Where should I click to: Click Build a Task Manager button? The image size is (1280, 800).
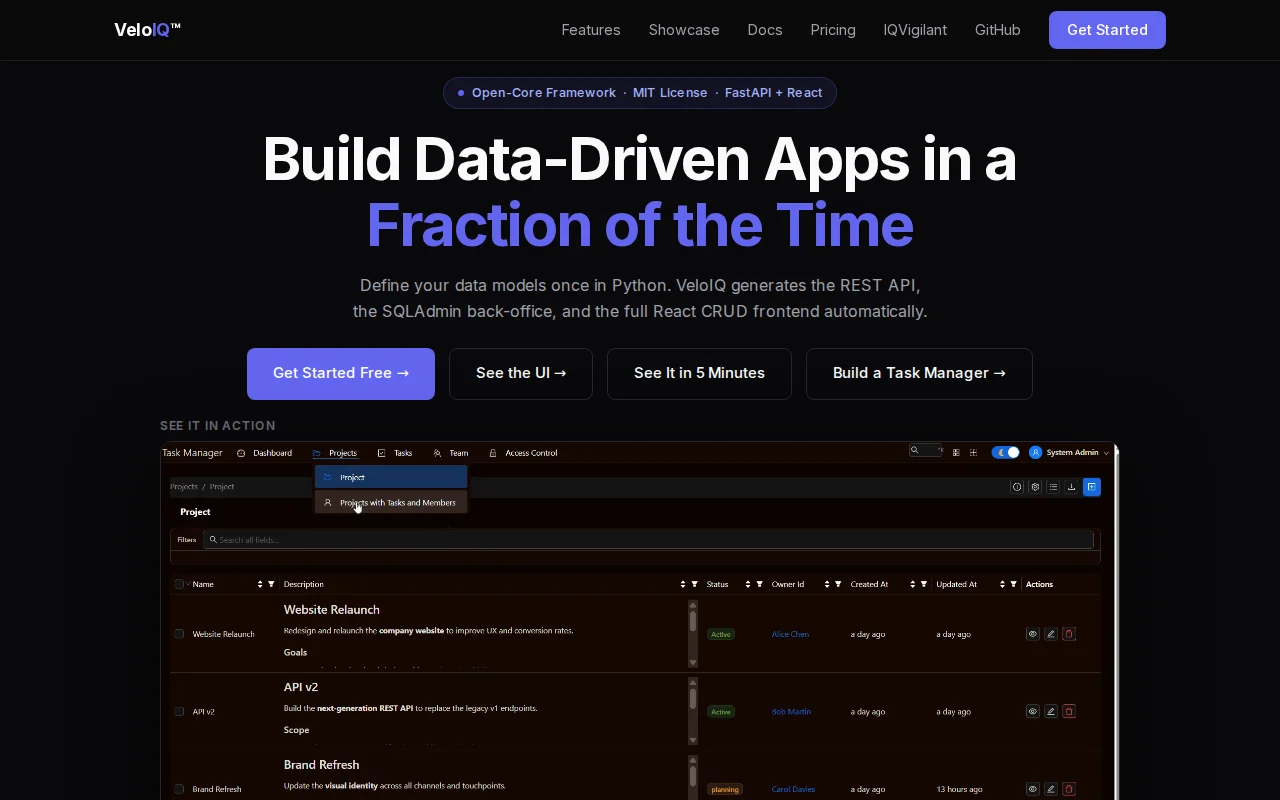click(919, 373)
